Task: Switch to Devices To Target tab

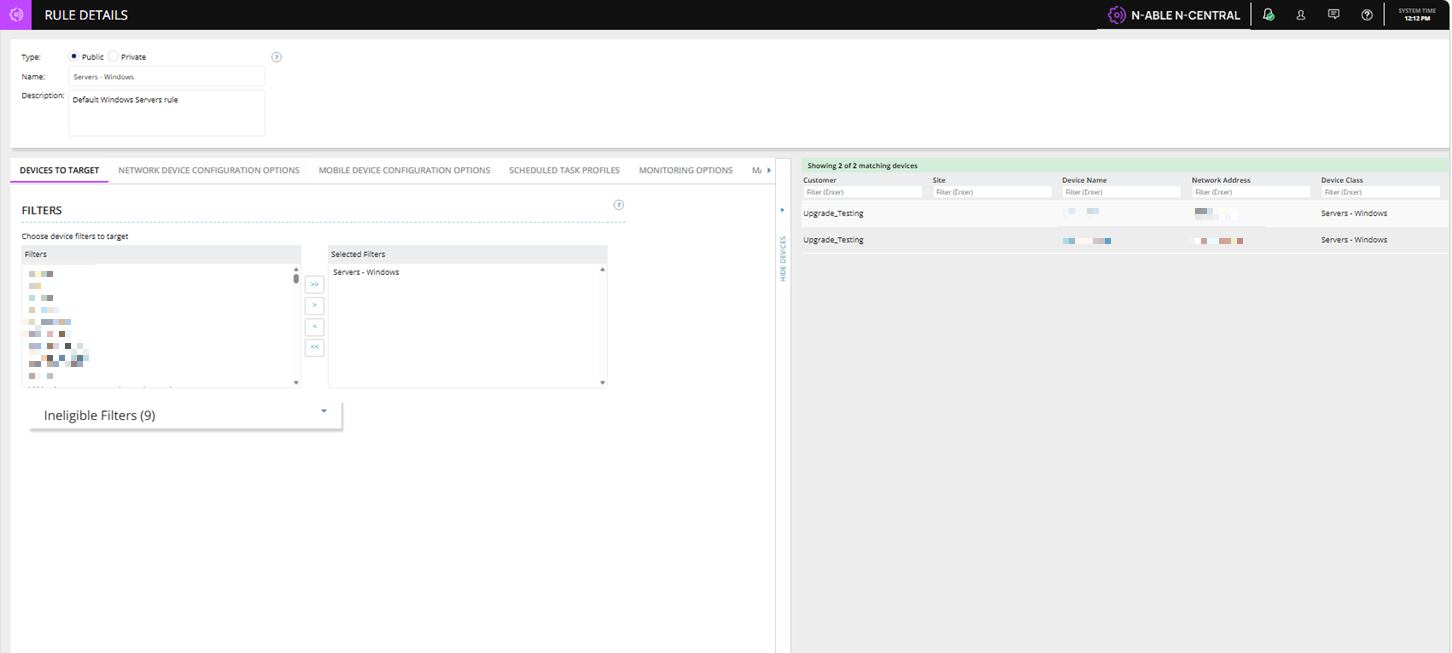Action: click(x=60, y=171)
